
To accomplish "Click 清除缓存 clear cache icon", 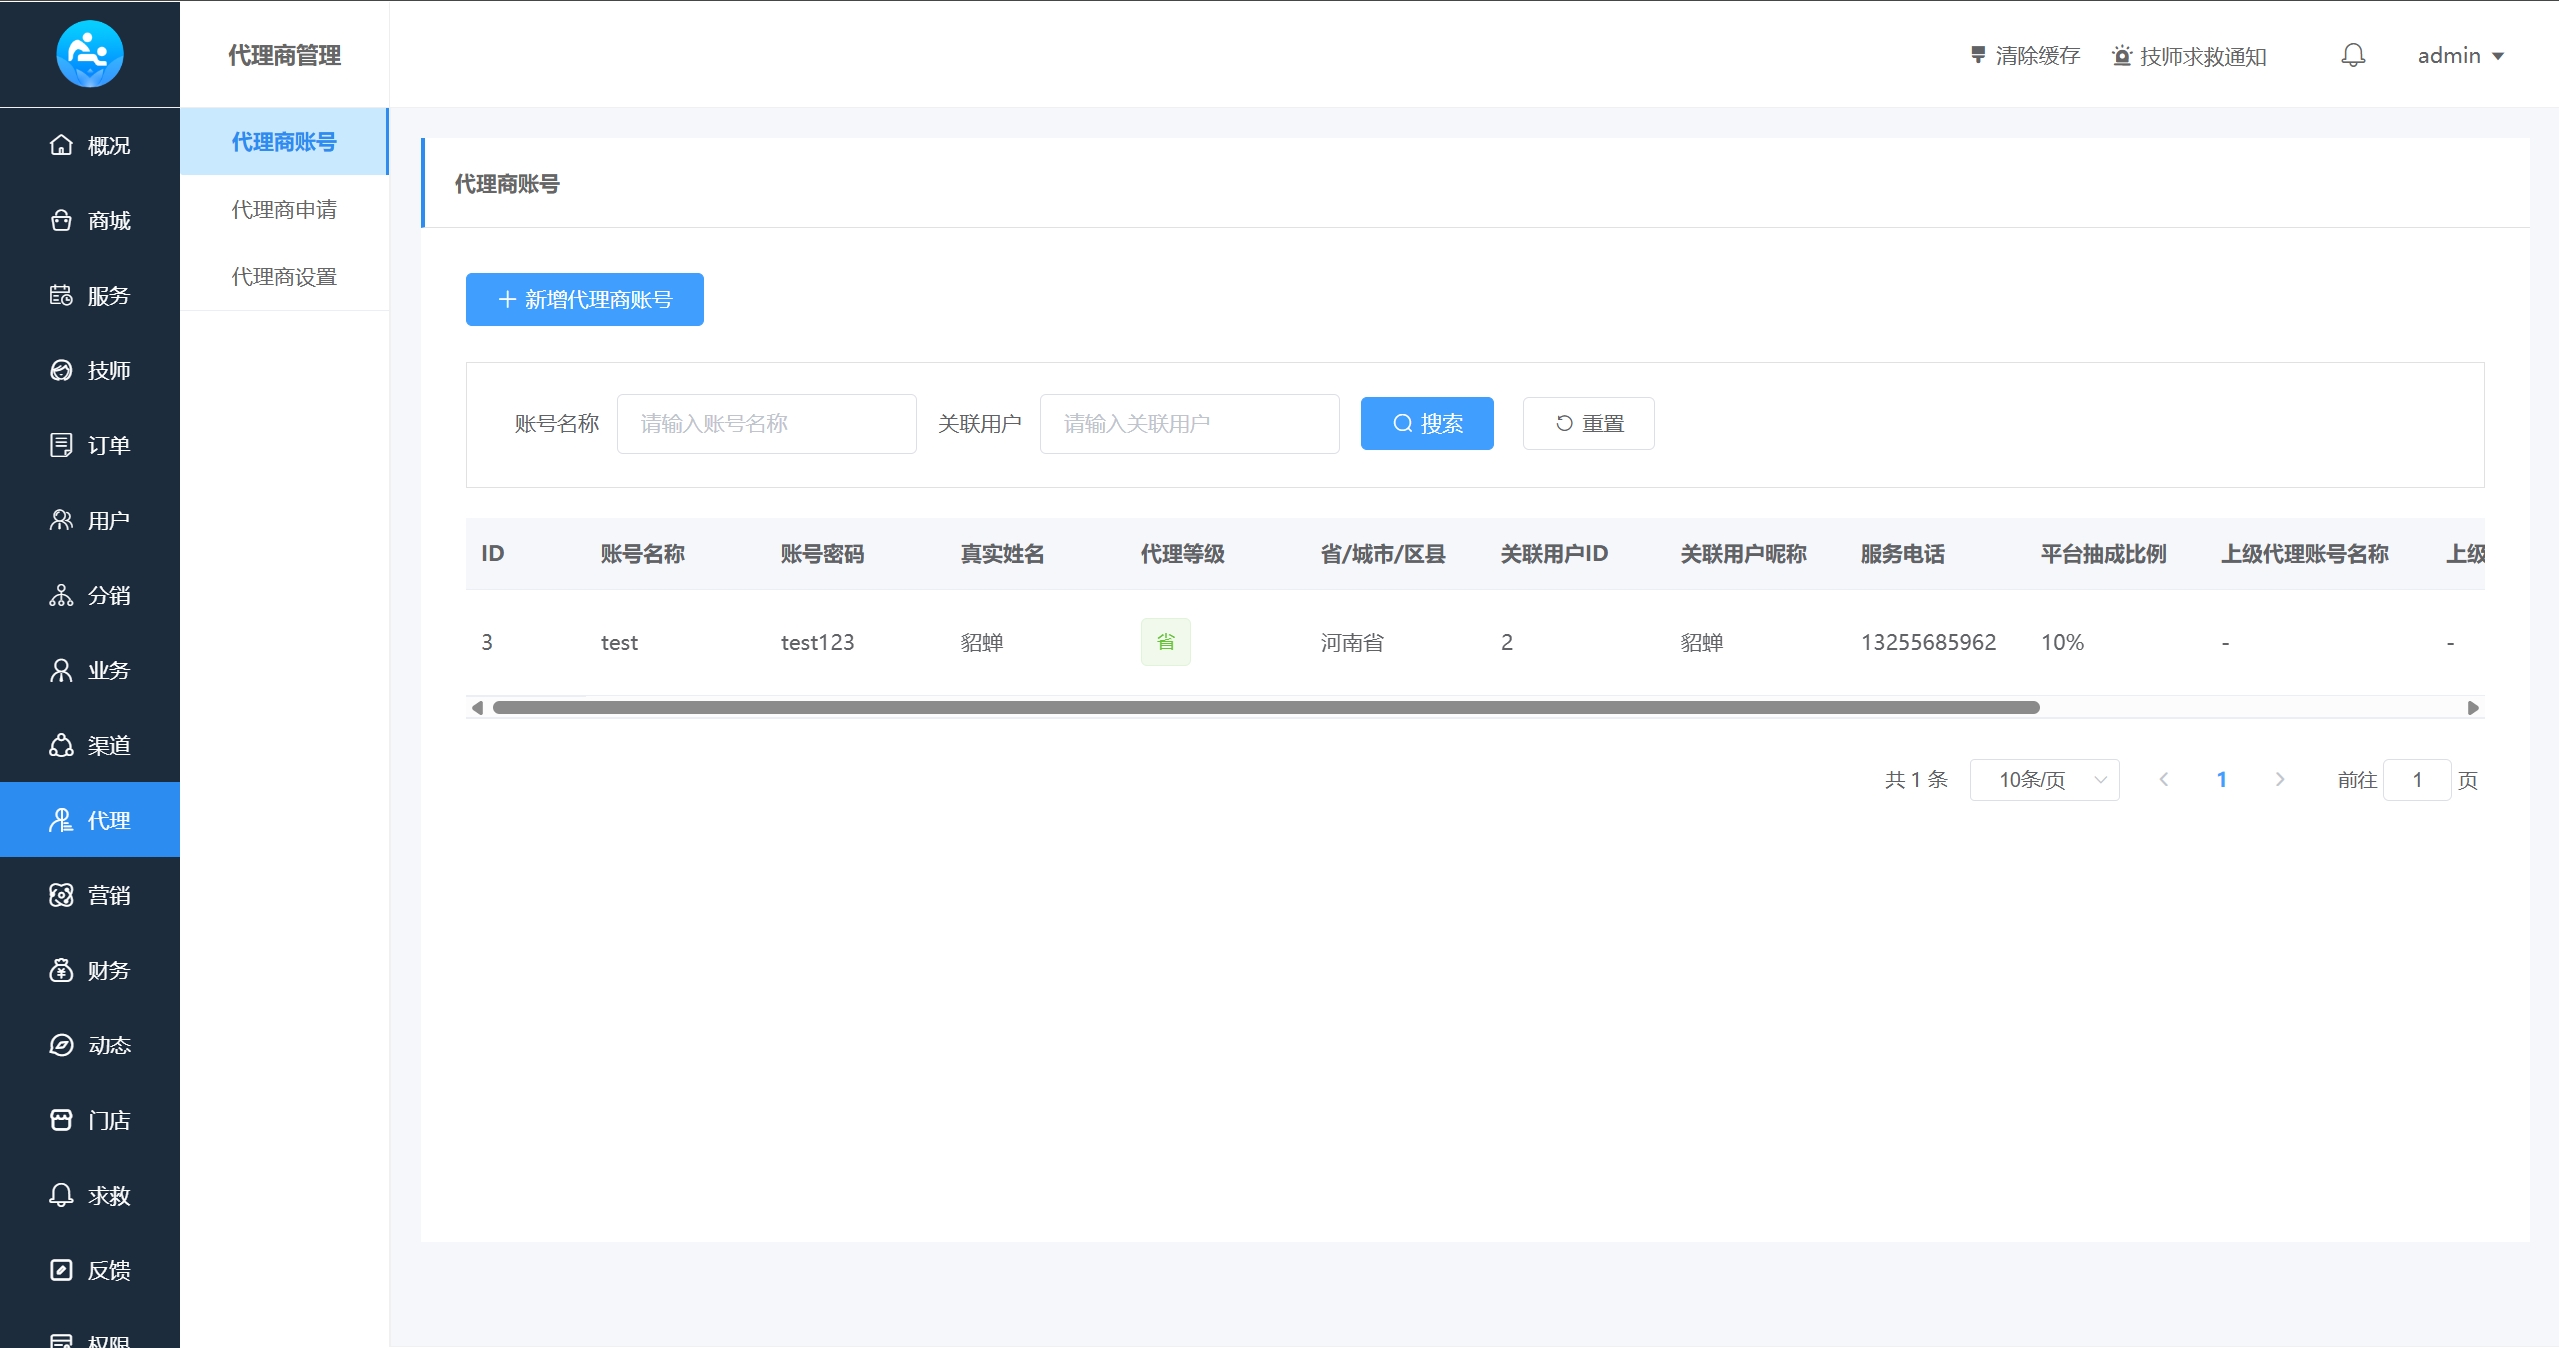I will (1977, 55).
